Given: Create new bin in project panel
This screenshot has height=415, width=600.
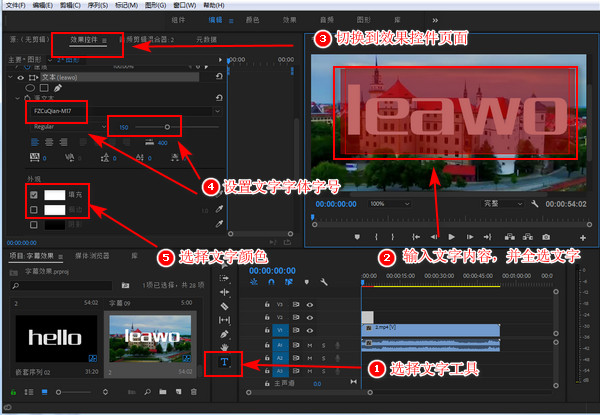Looking at the screenshot, I should pyautogui.click(x=163, y=392).
